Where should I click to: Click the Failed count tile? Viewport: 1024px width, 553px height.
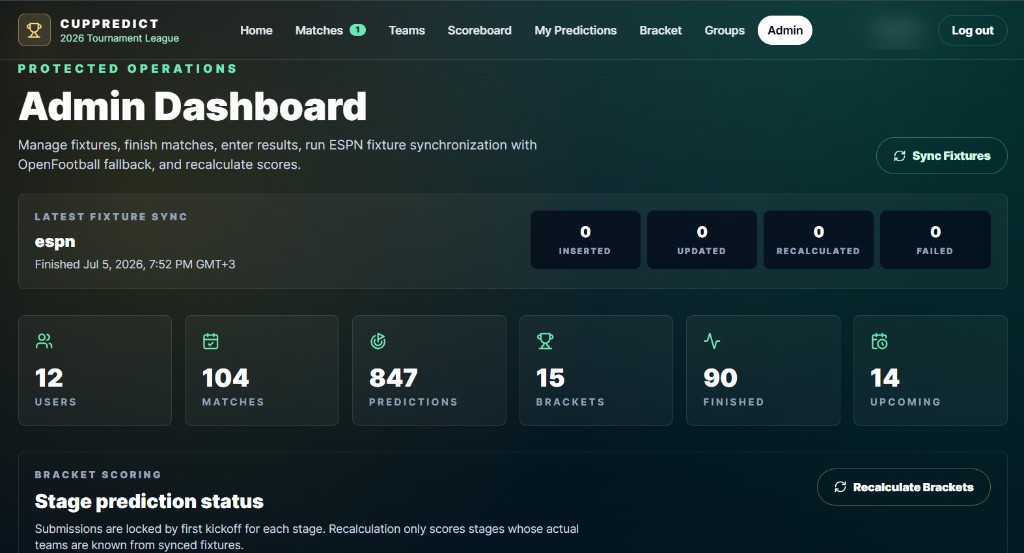pos(935,240)
